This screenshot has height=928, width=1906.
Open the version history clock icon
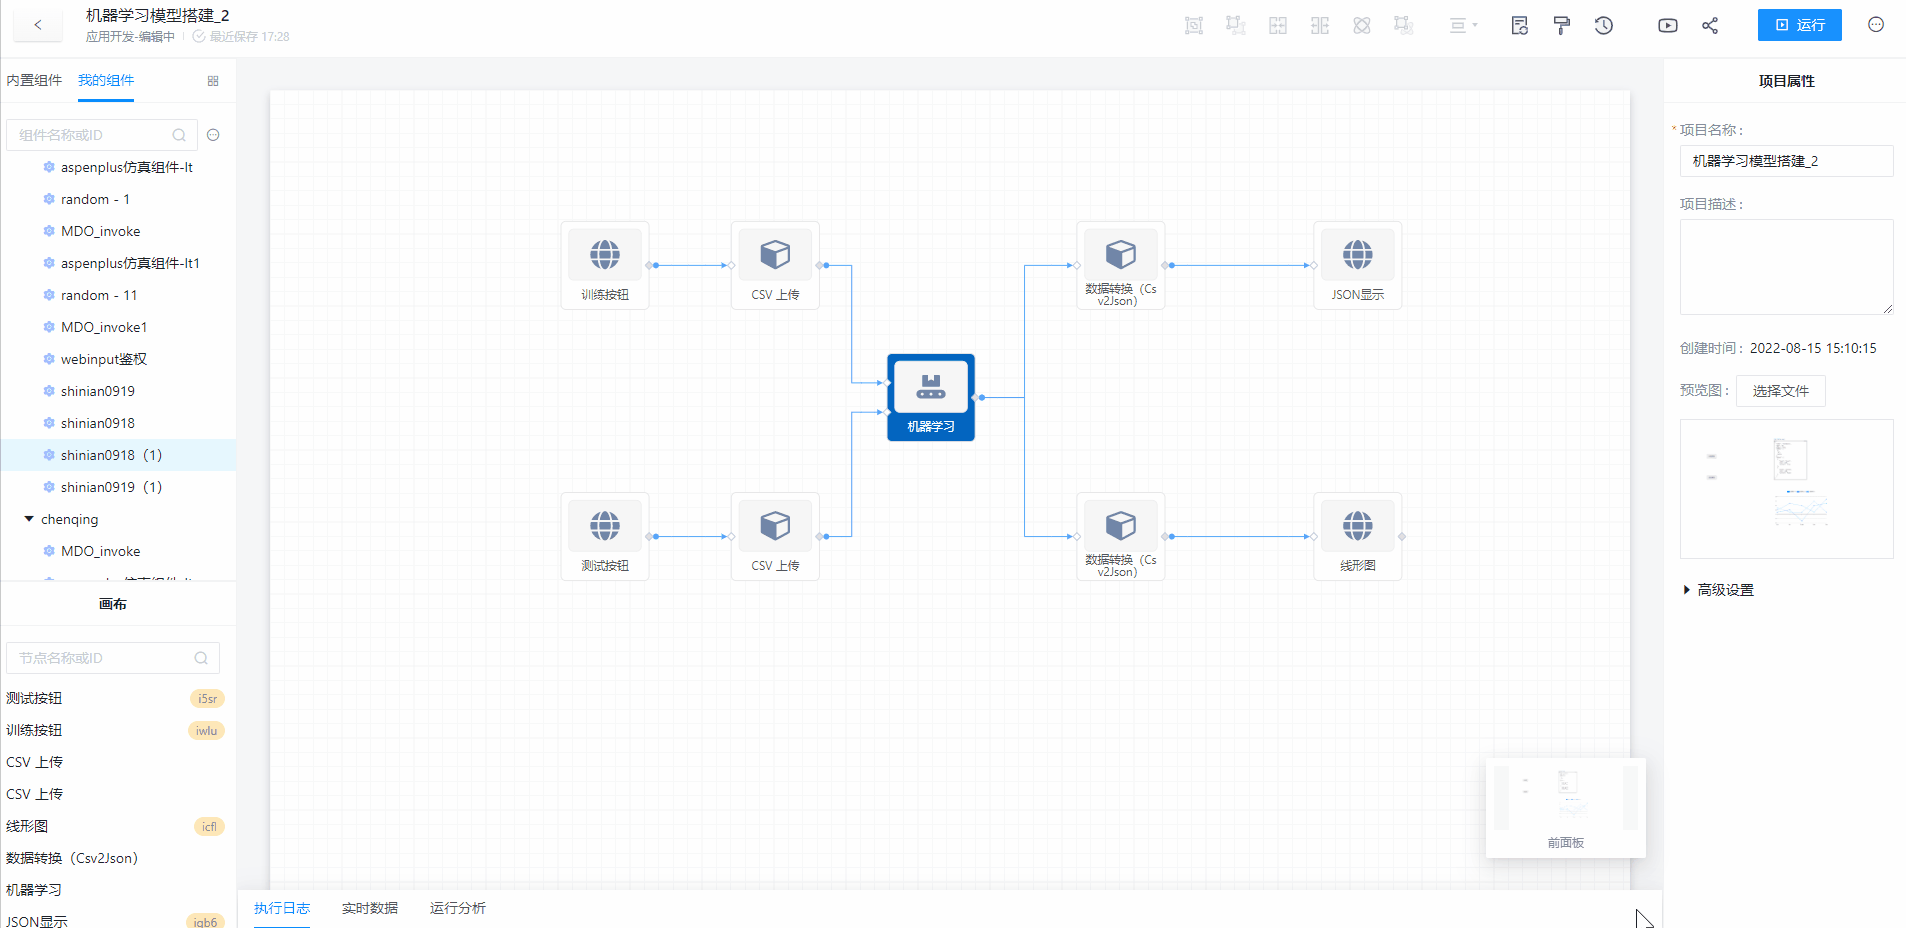pos(1604,26)
